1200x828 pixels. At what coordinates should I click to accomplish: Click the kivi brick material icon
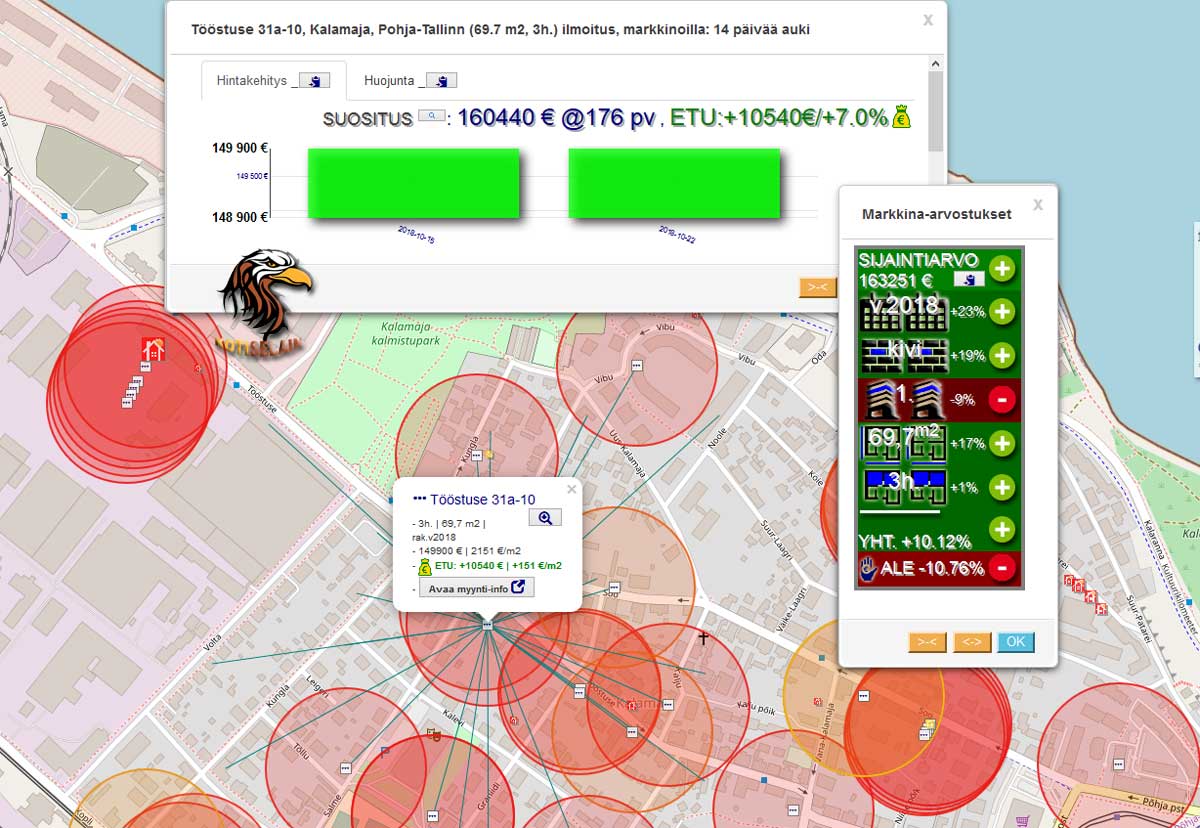[x=904, y=354]
